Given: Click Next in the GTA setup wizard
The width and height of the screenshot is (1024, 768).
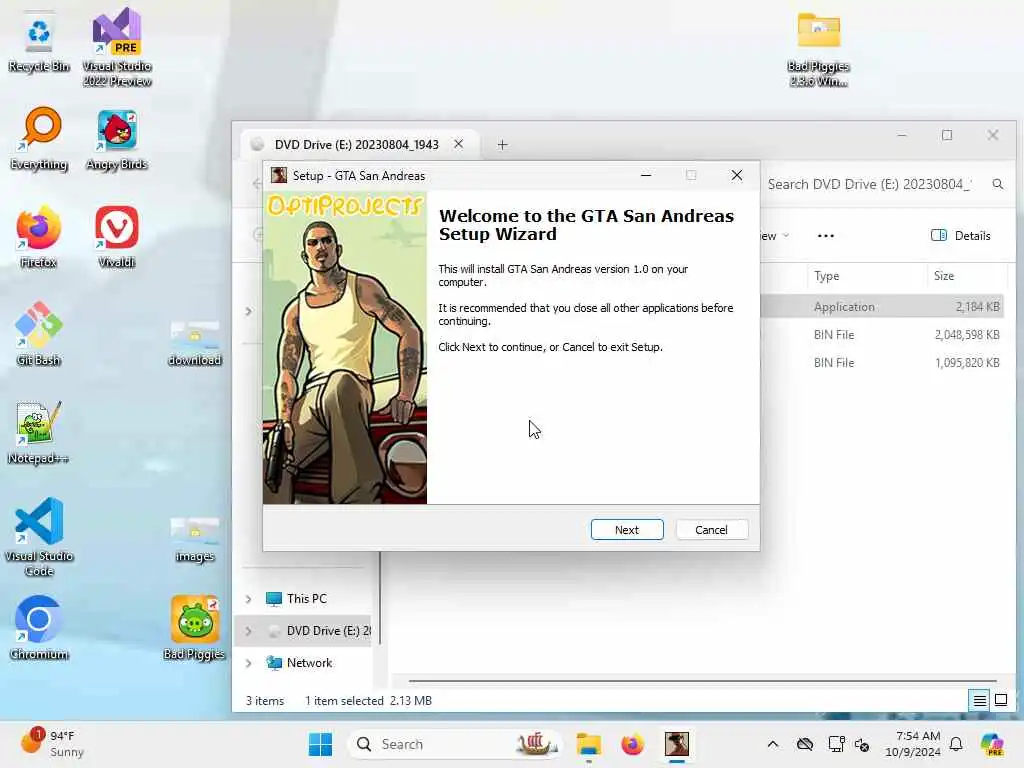Looking at the screenshot, I should click(x=626, y=530).
